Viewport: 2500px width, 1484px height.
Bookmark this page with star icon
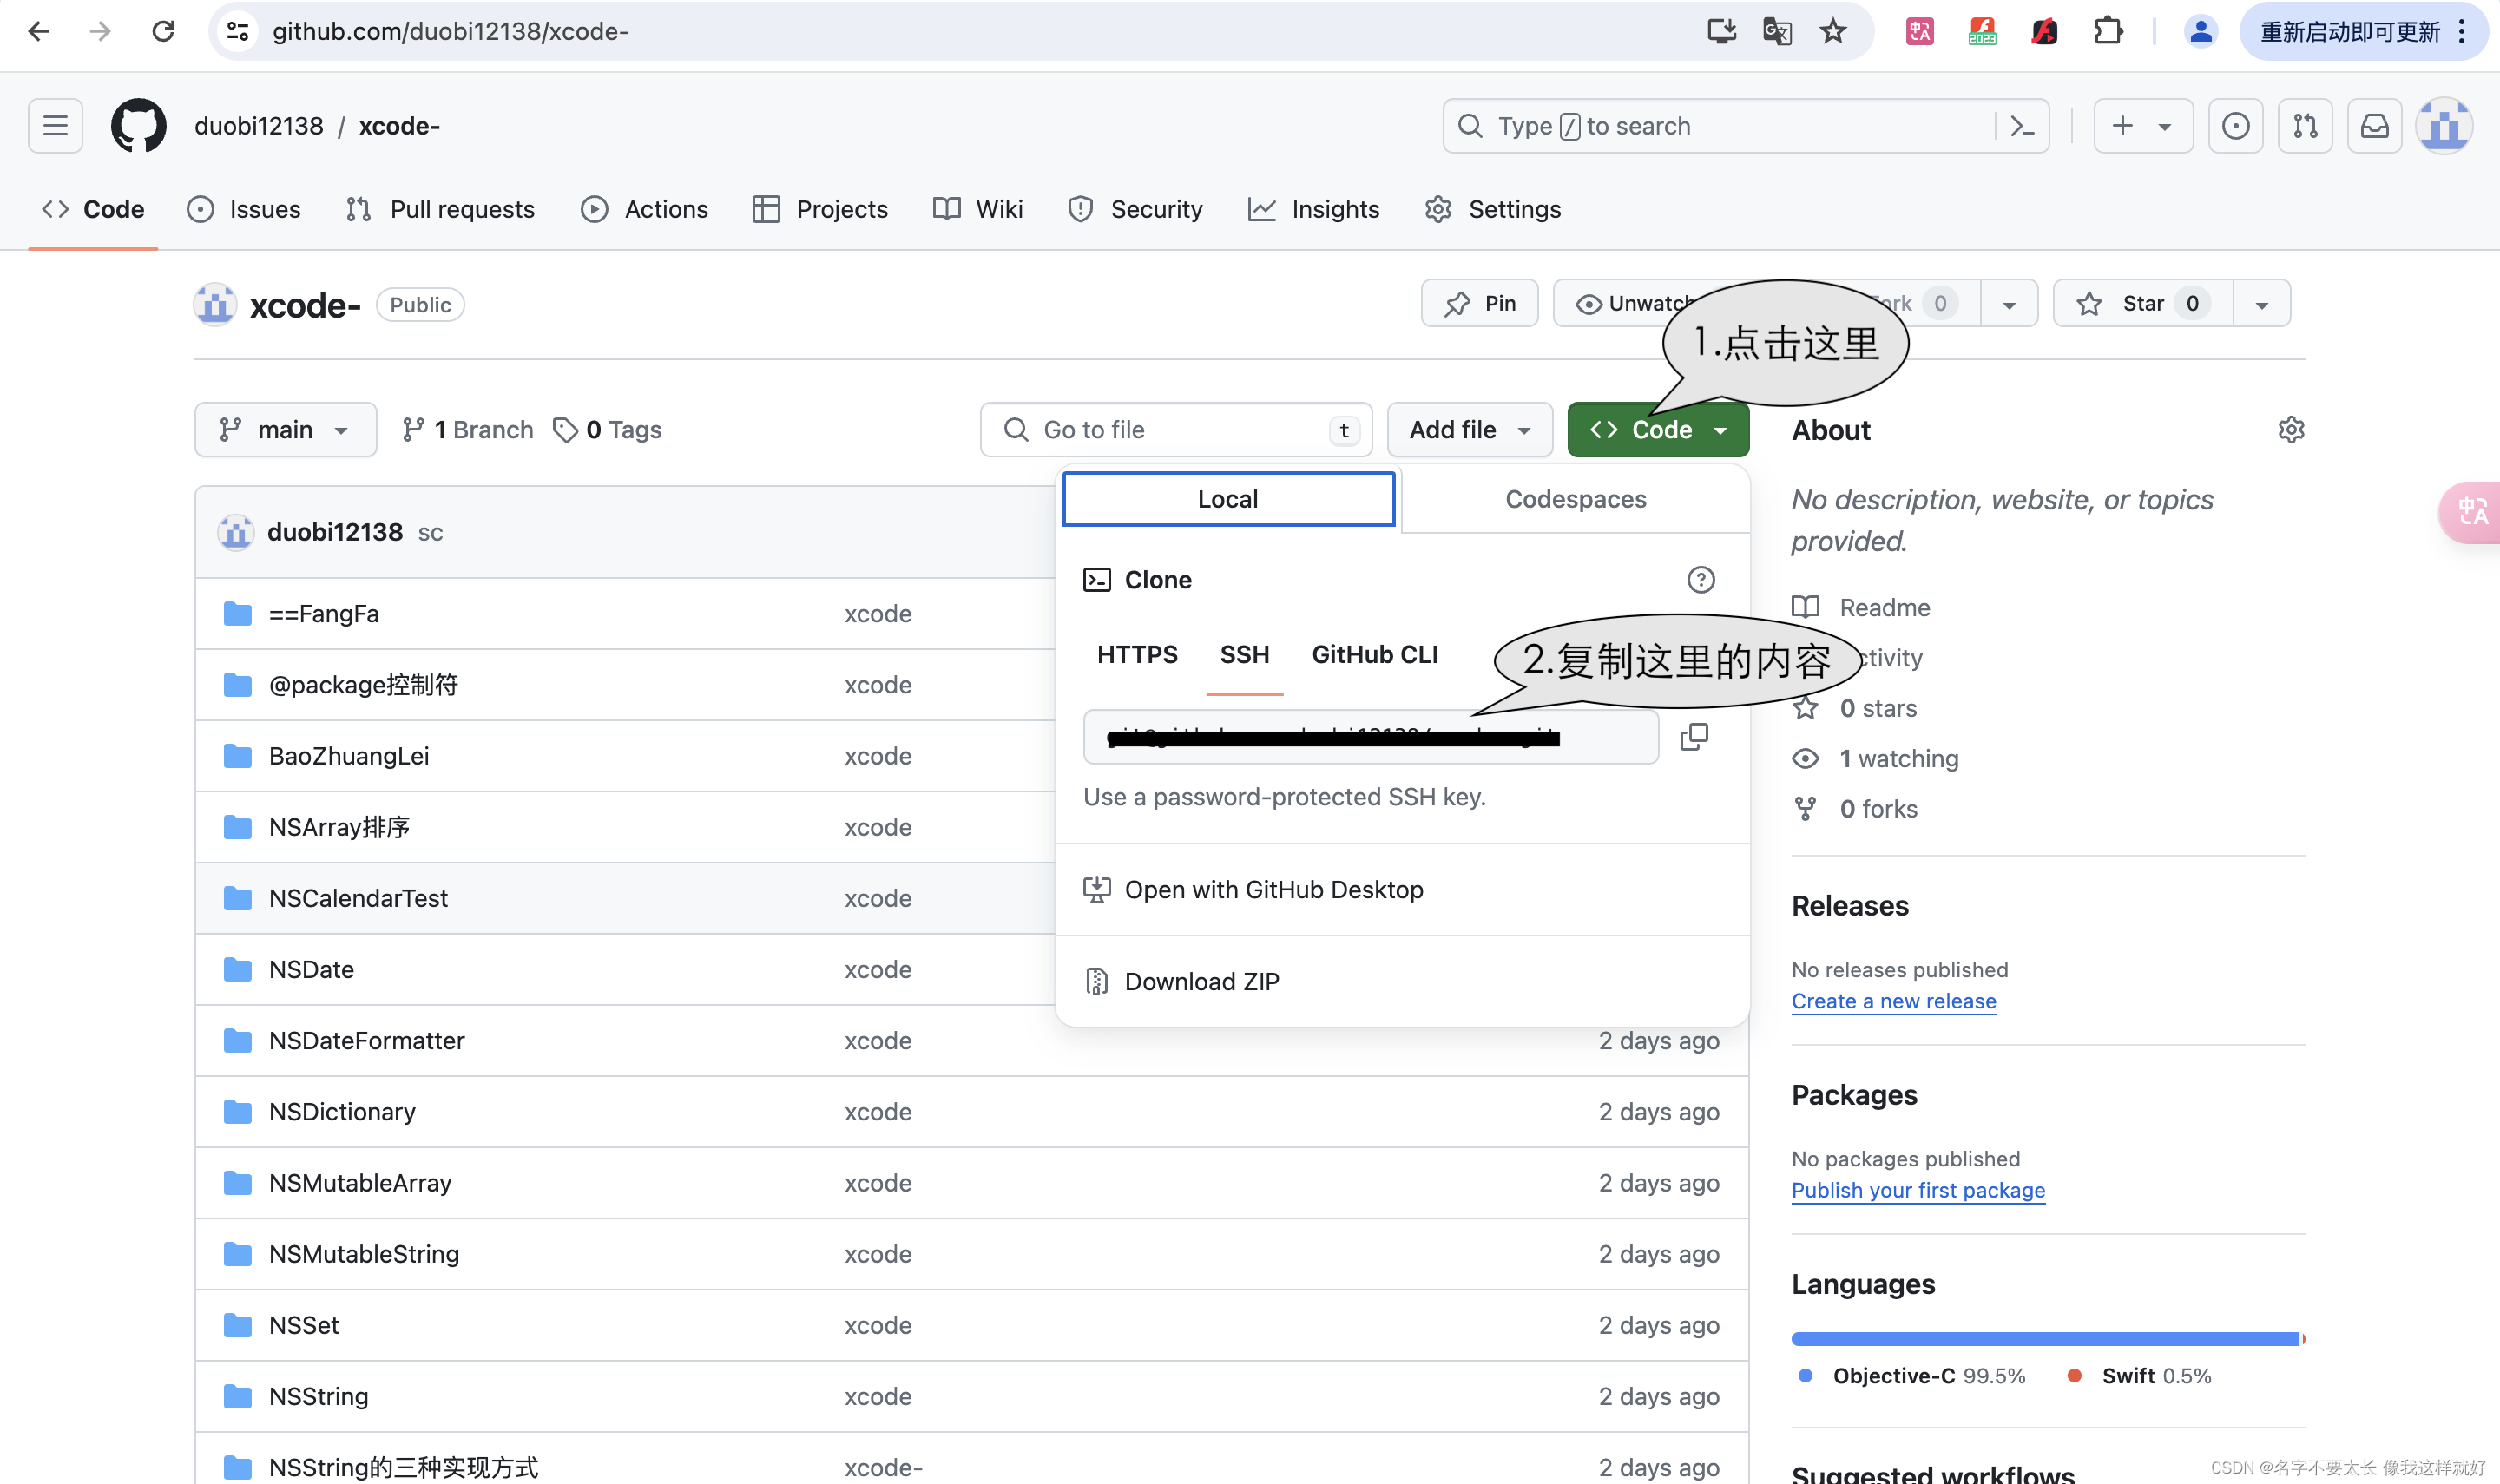pyautogui.click(x=1832, y=32)
